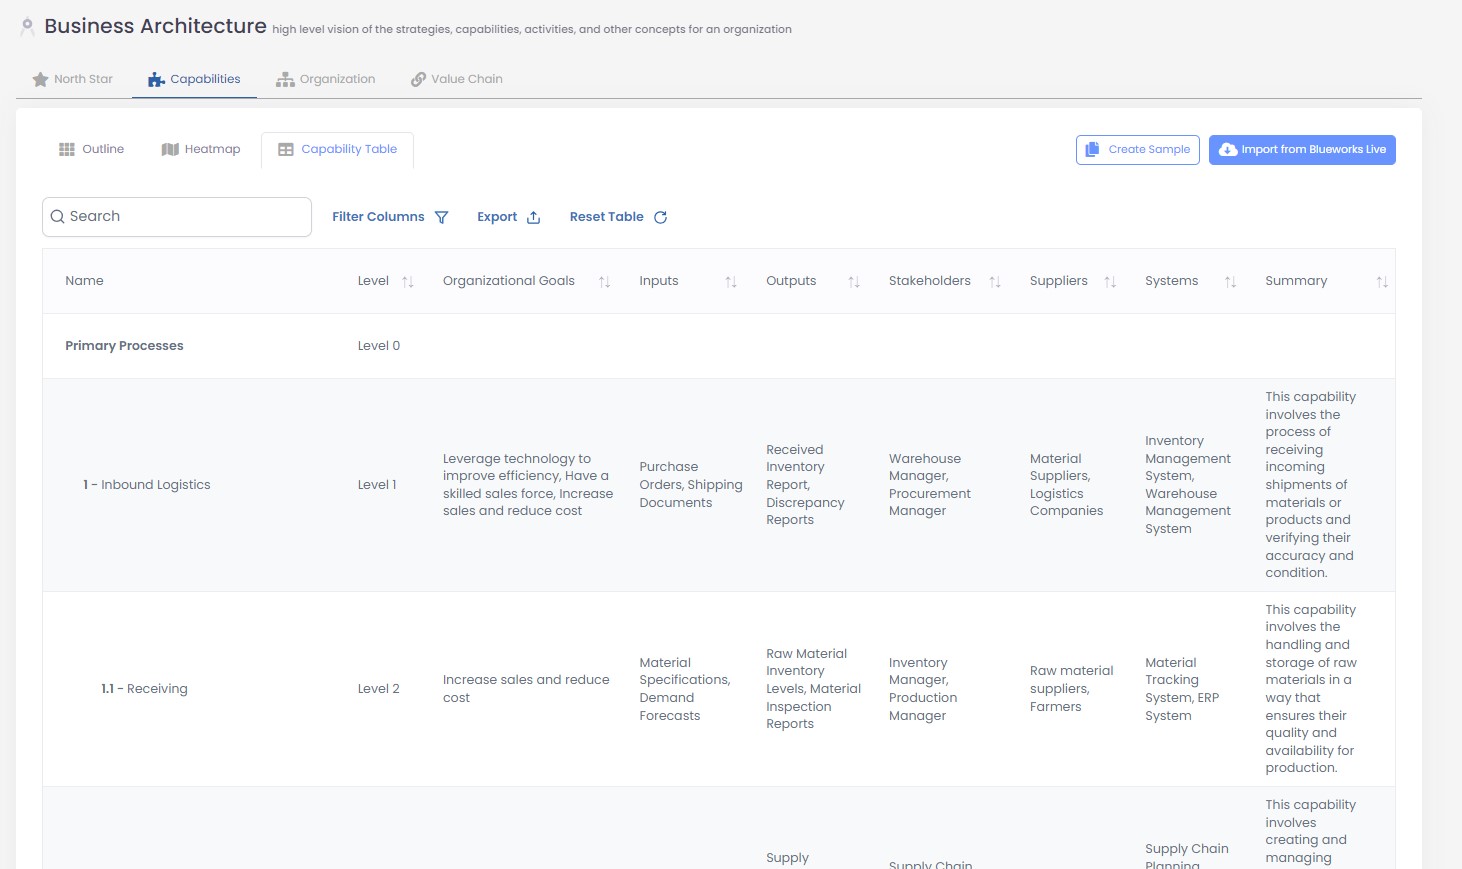Select the North Star star icon
This screenshot has width=1462, height=869.
pyautogui.click(x=40, y=78)
